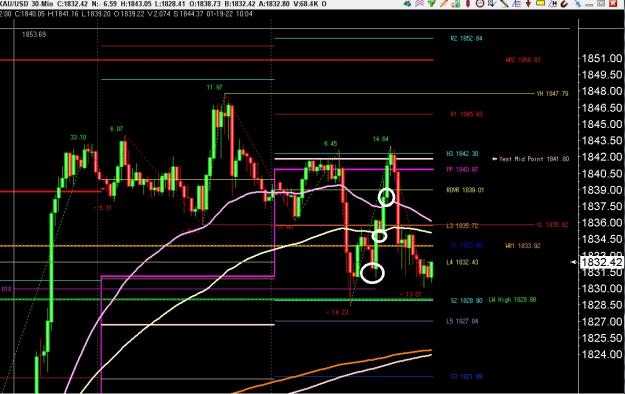Screen dimensions: 625x394
Task: Click the purple stacked chevrons icon
Action: (x=419, y=4)
